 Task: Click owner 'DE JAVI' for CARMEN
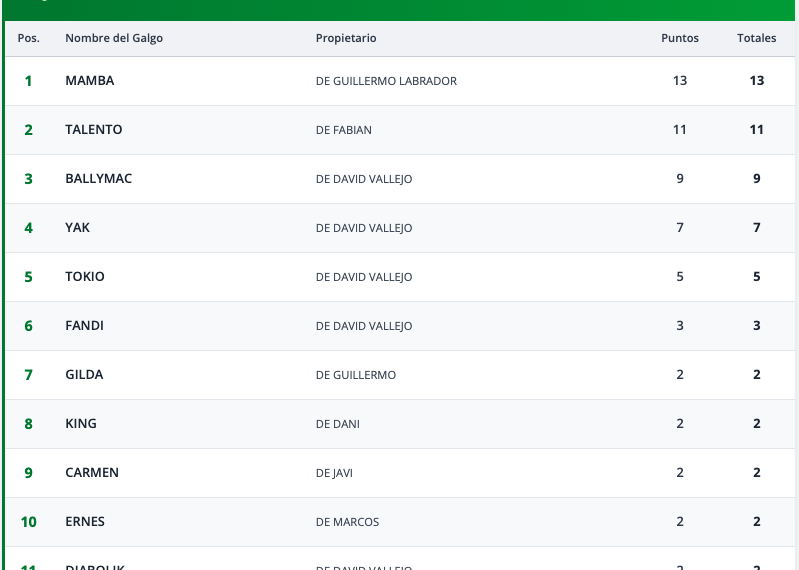click(x=334, y=473)
